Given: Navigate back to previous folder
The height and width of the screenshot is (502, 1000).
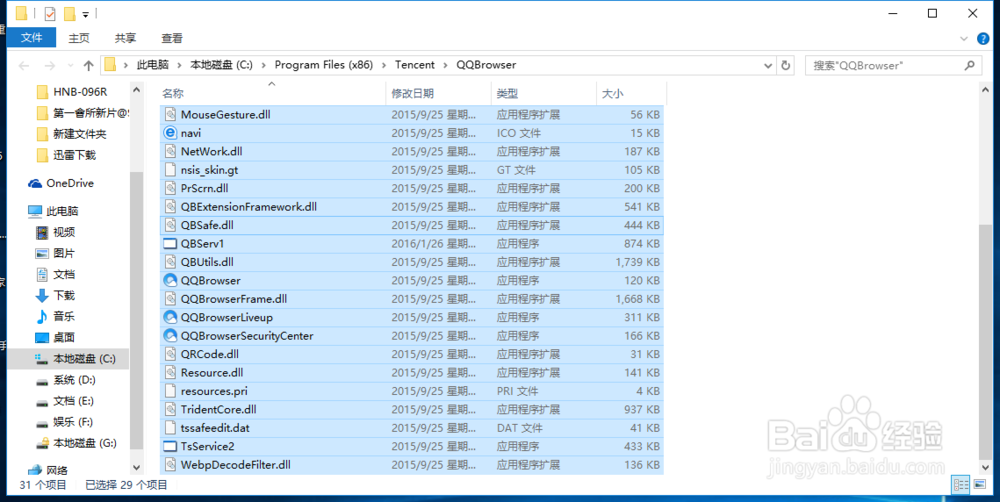Looking at the screenshot, I should tap(24, 65).
